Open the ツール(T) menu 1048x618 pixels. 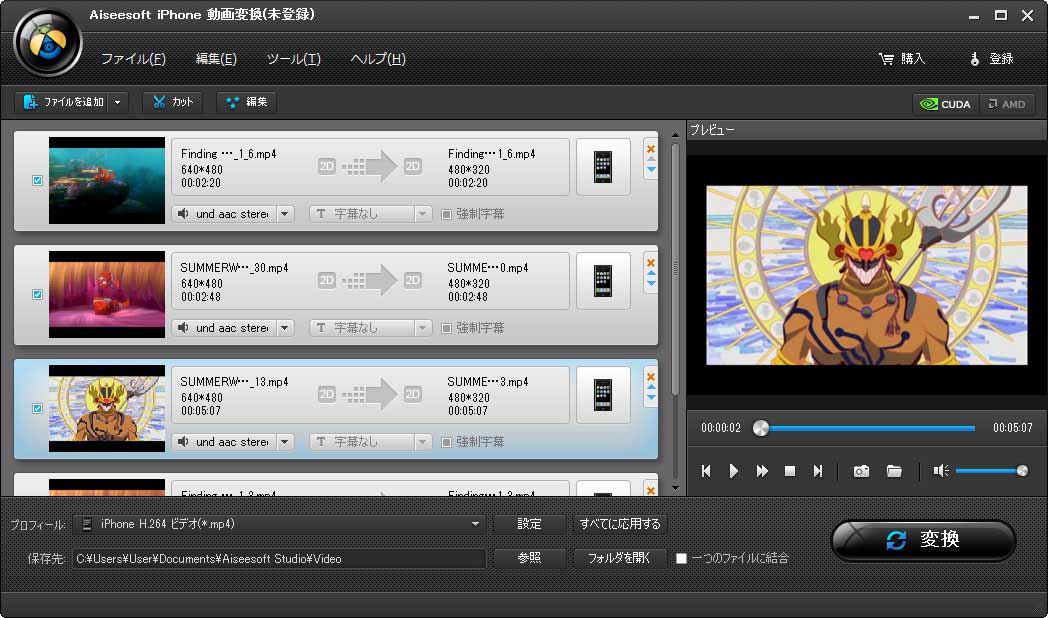pyautogui.click(x=293, y=59)
